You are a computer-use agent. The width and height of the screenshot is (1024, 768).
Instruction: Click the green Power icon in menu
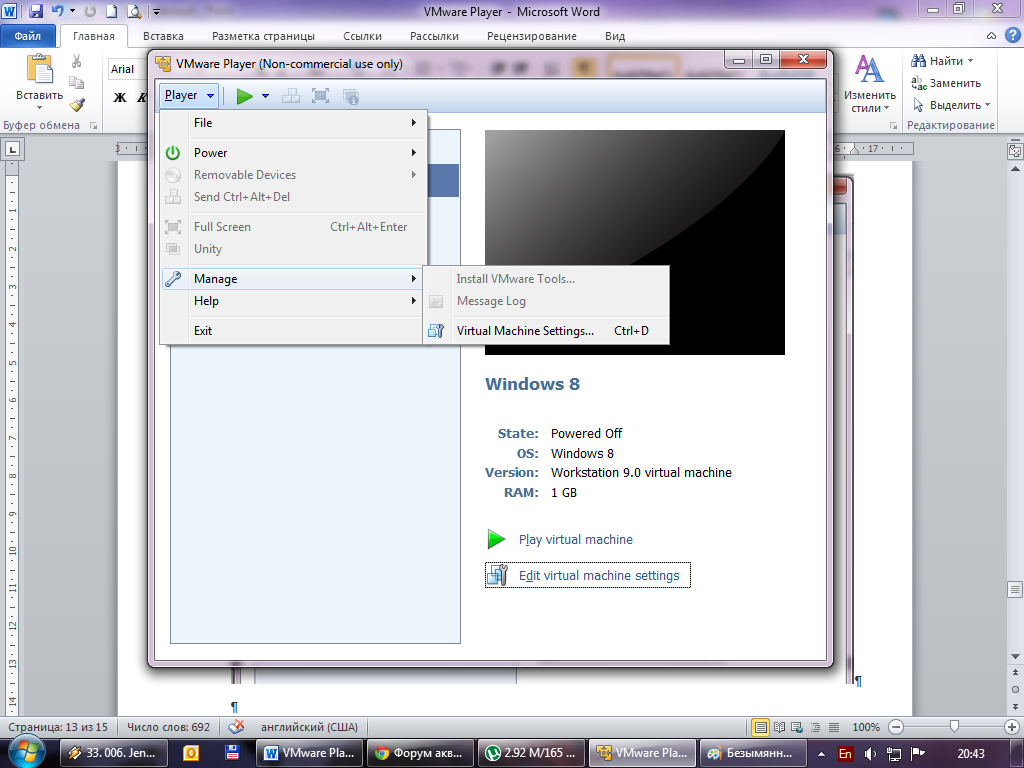pyautogui.click(x=173, y=153)
